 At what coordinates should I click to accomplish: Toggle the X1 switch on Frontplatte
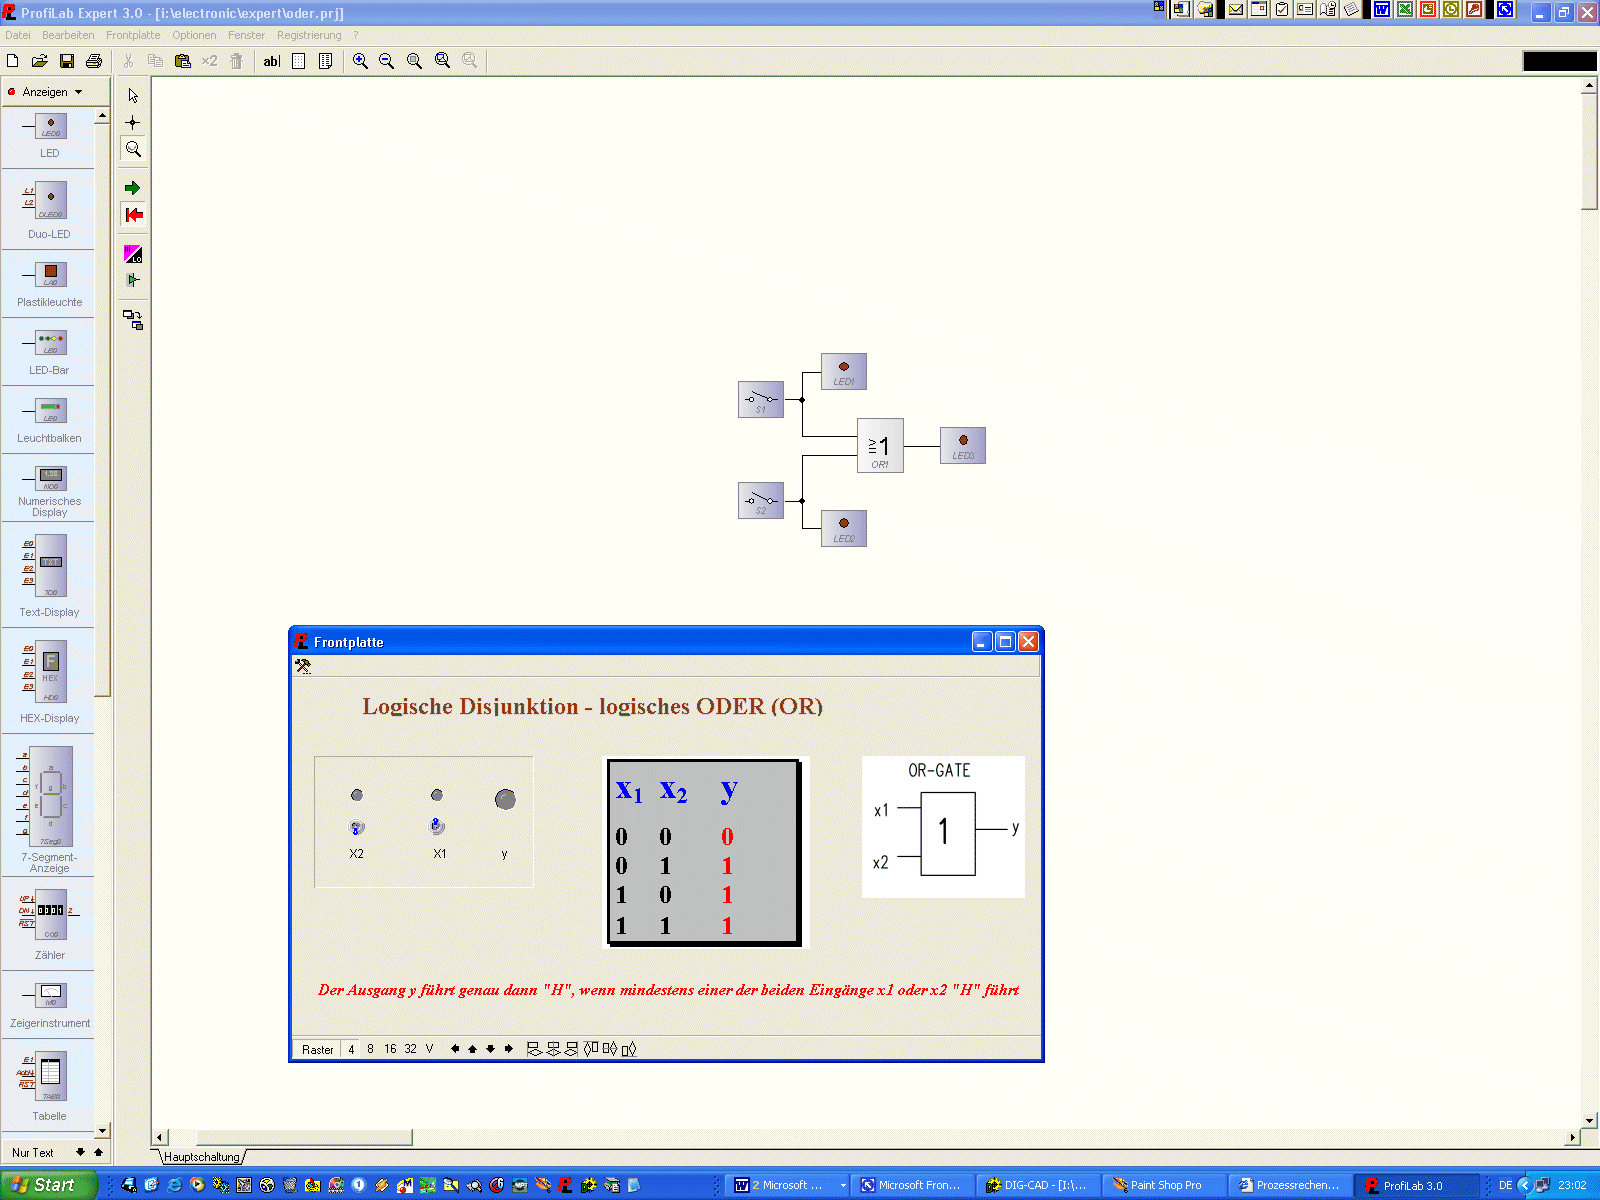pyautogui.click(x=437, y=826)
